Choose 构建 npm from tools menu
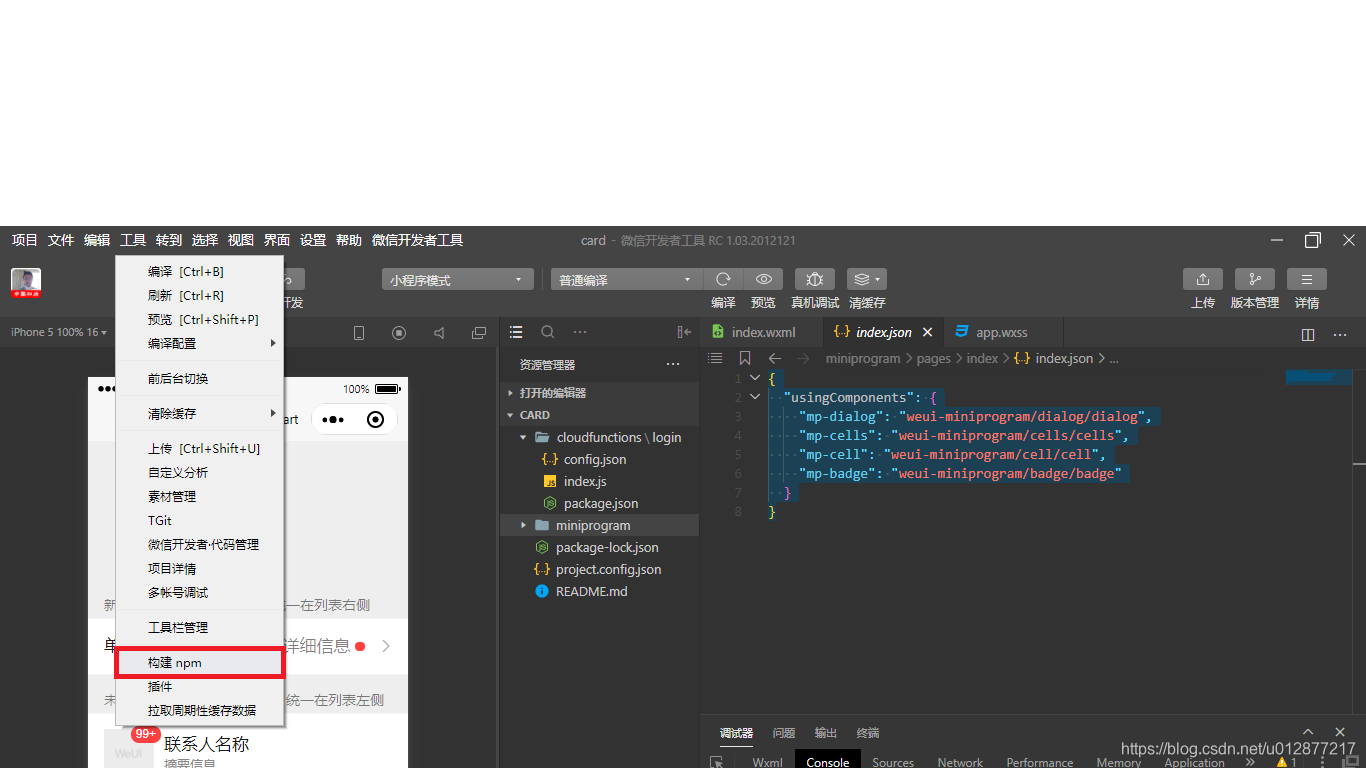The image size is (1366, 768). pyautogui.click(x=200, y=662)
